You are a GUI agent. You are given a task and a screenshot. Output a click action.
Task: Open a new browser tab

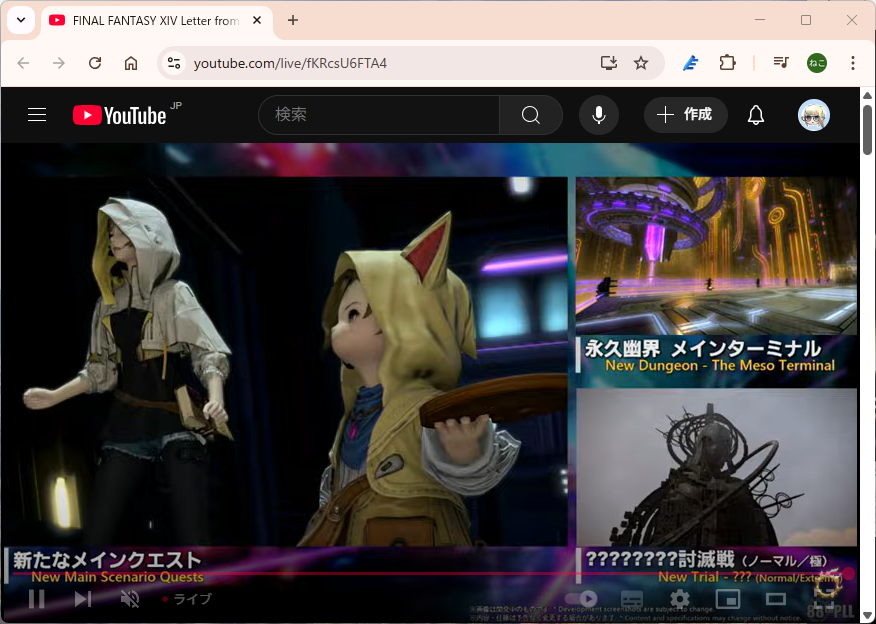coord(293,21)
